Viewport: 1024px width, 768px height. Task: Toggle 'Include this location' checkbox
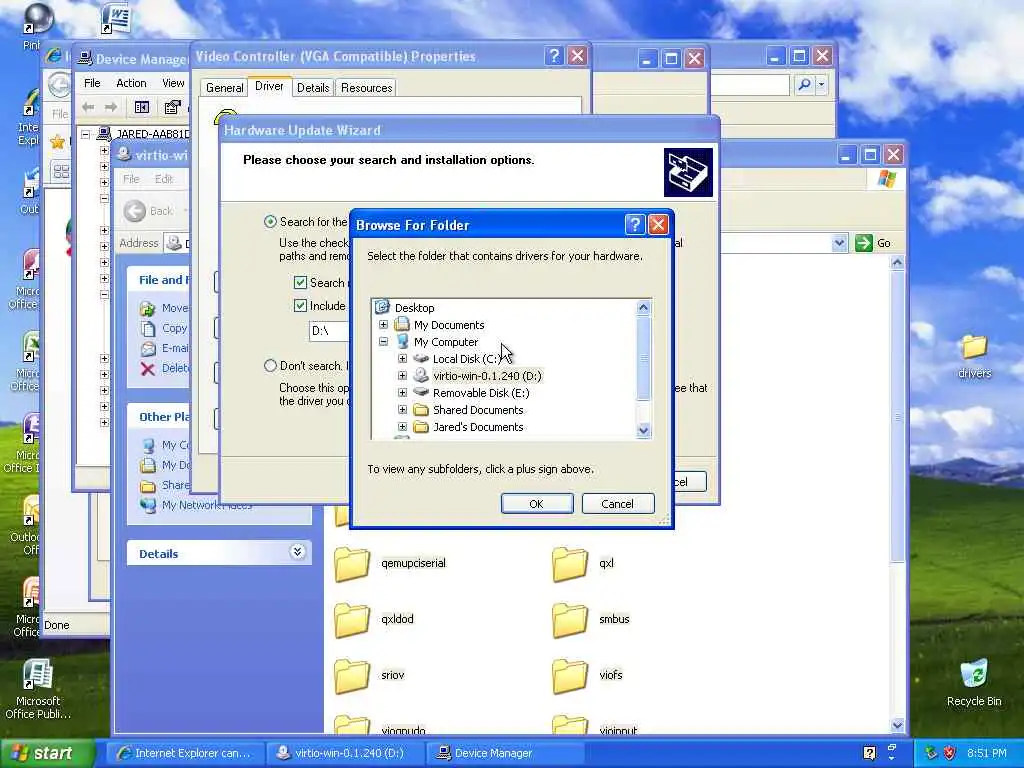[300, 305]
